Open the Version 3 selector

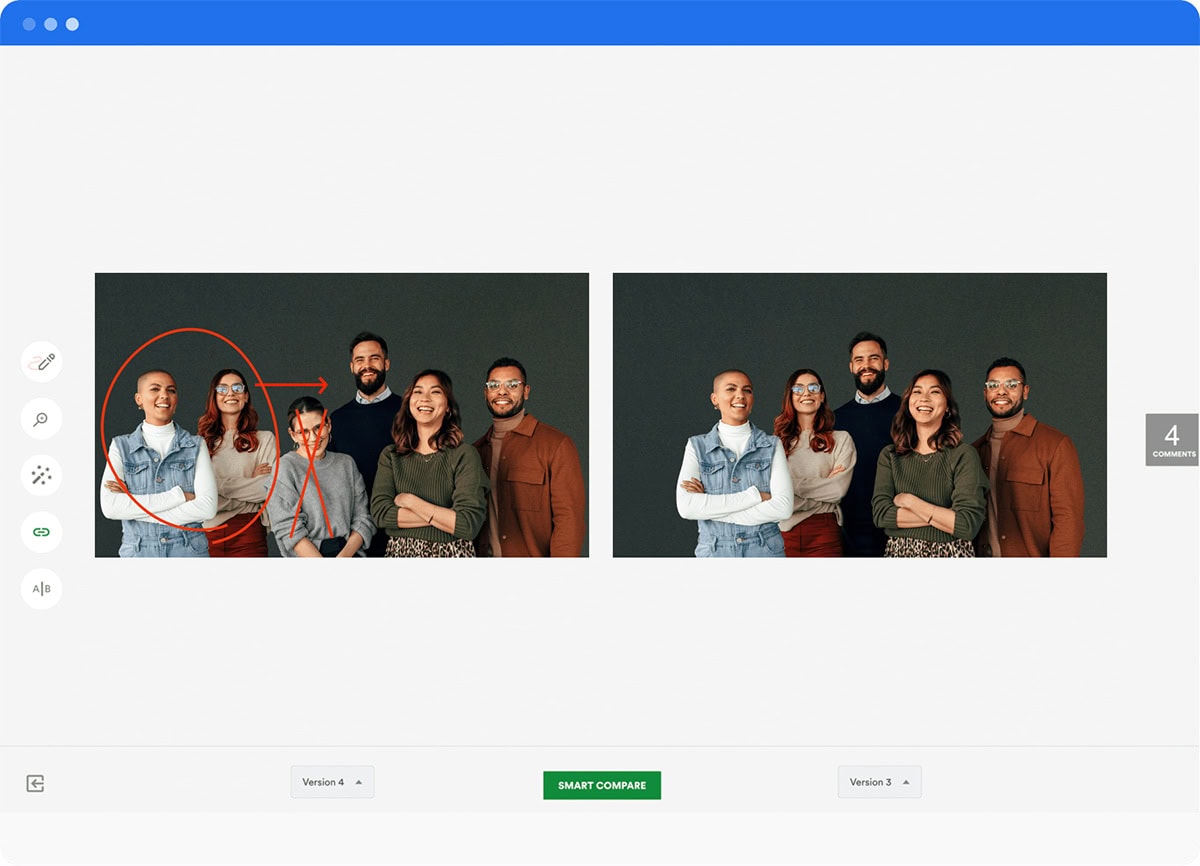878,781
